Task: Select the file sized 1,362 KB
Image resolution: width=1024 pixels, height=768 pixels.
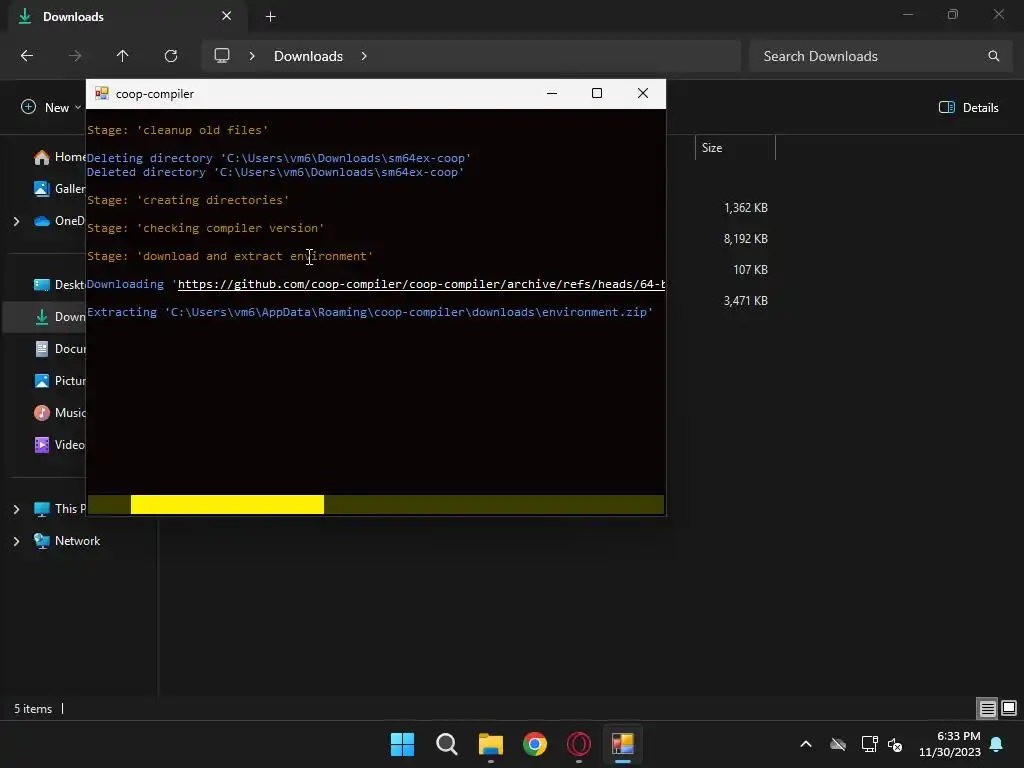Action: click(746, 208)
